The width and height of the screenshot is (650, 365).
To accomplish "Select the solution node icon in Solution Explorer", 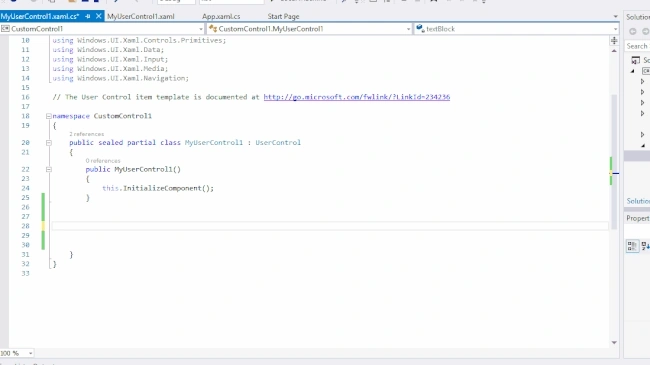I will point(635,61).
